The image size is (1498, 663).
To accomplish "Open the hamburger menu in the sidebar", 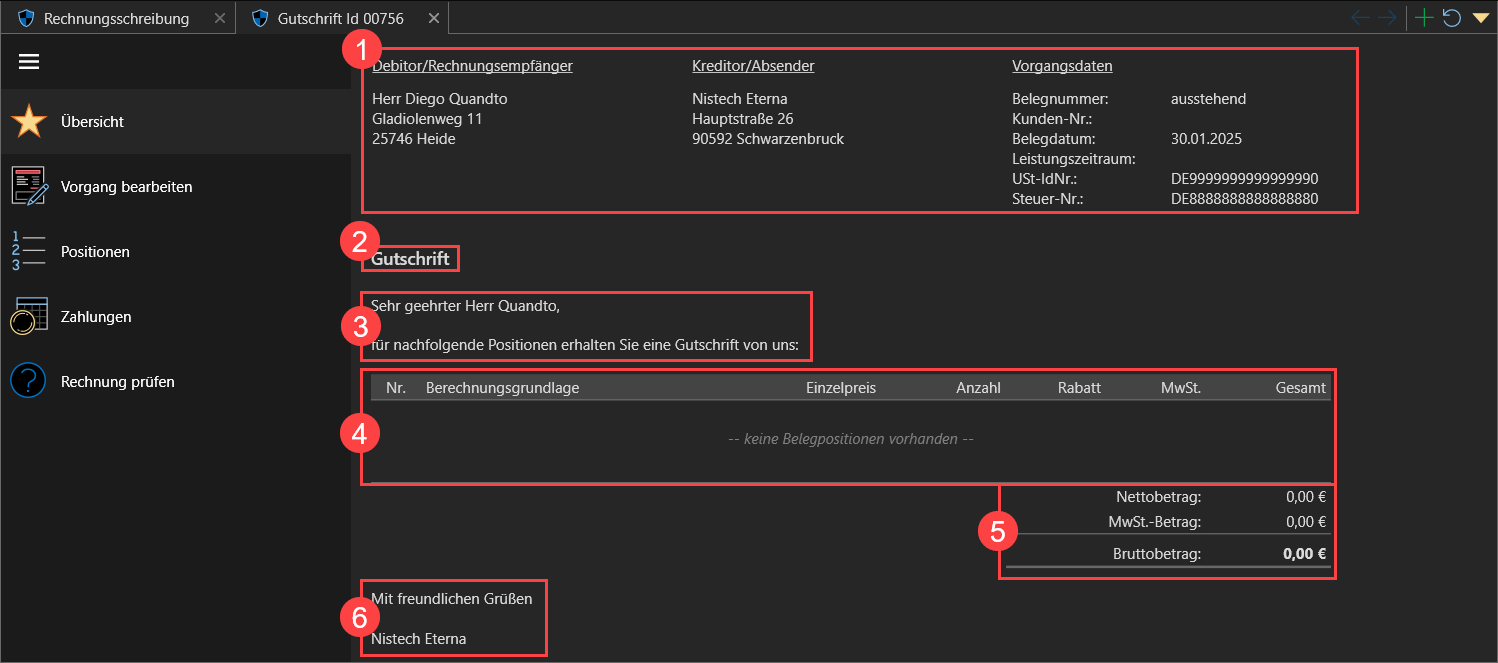I will tap(29, 62).
